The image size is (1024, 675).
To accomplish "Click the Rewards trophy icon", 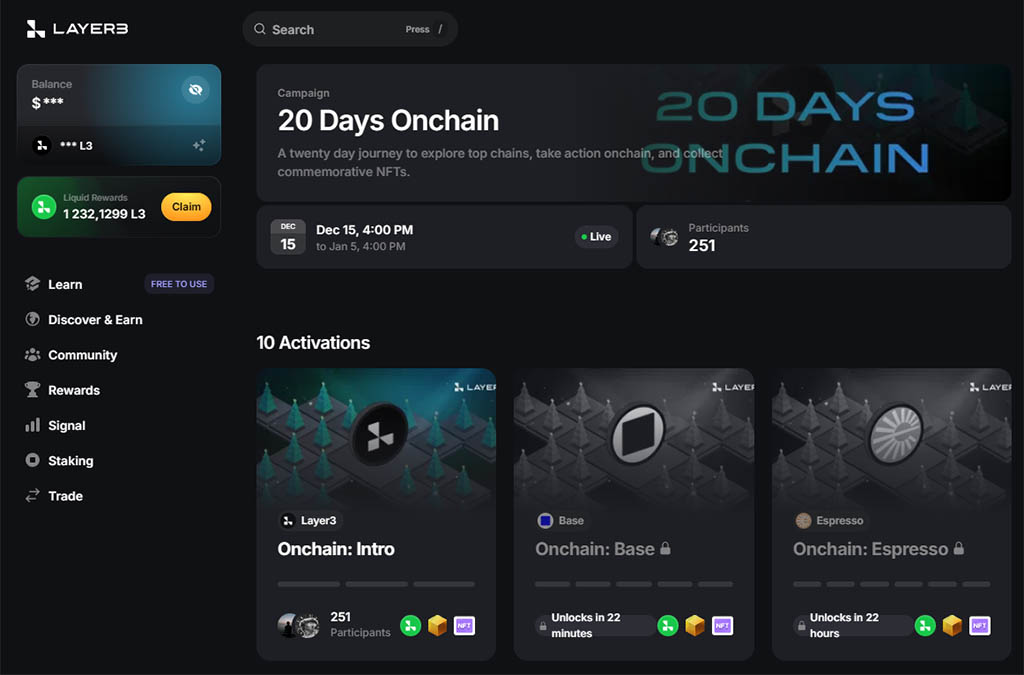I will point(32,390).
